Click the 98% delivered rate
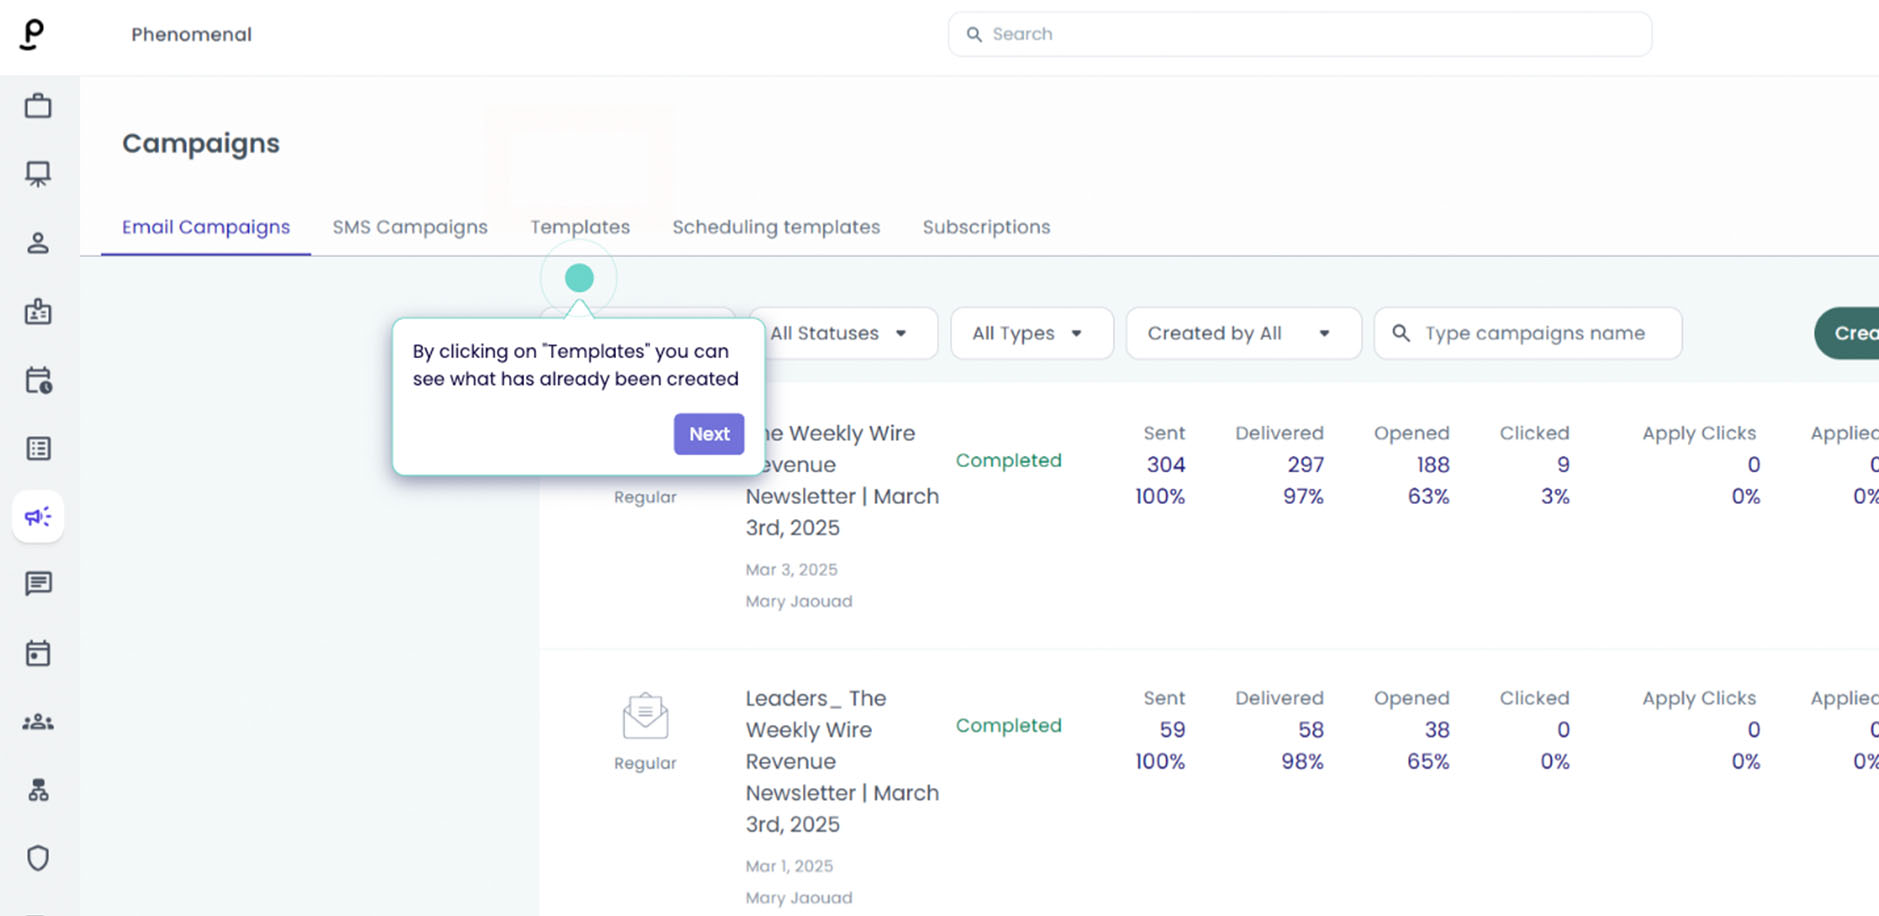This screenshot has width=1879, height=916. (1302, 762)
